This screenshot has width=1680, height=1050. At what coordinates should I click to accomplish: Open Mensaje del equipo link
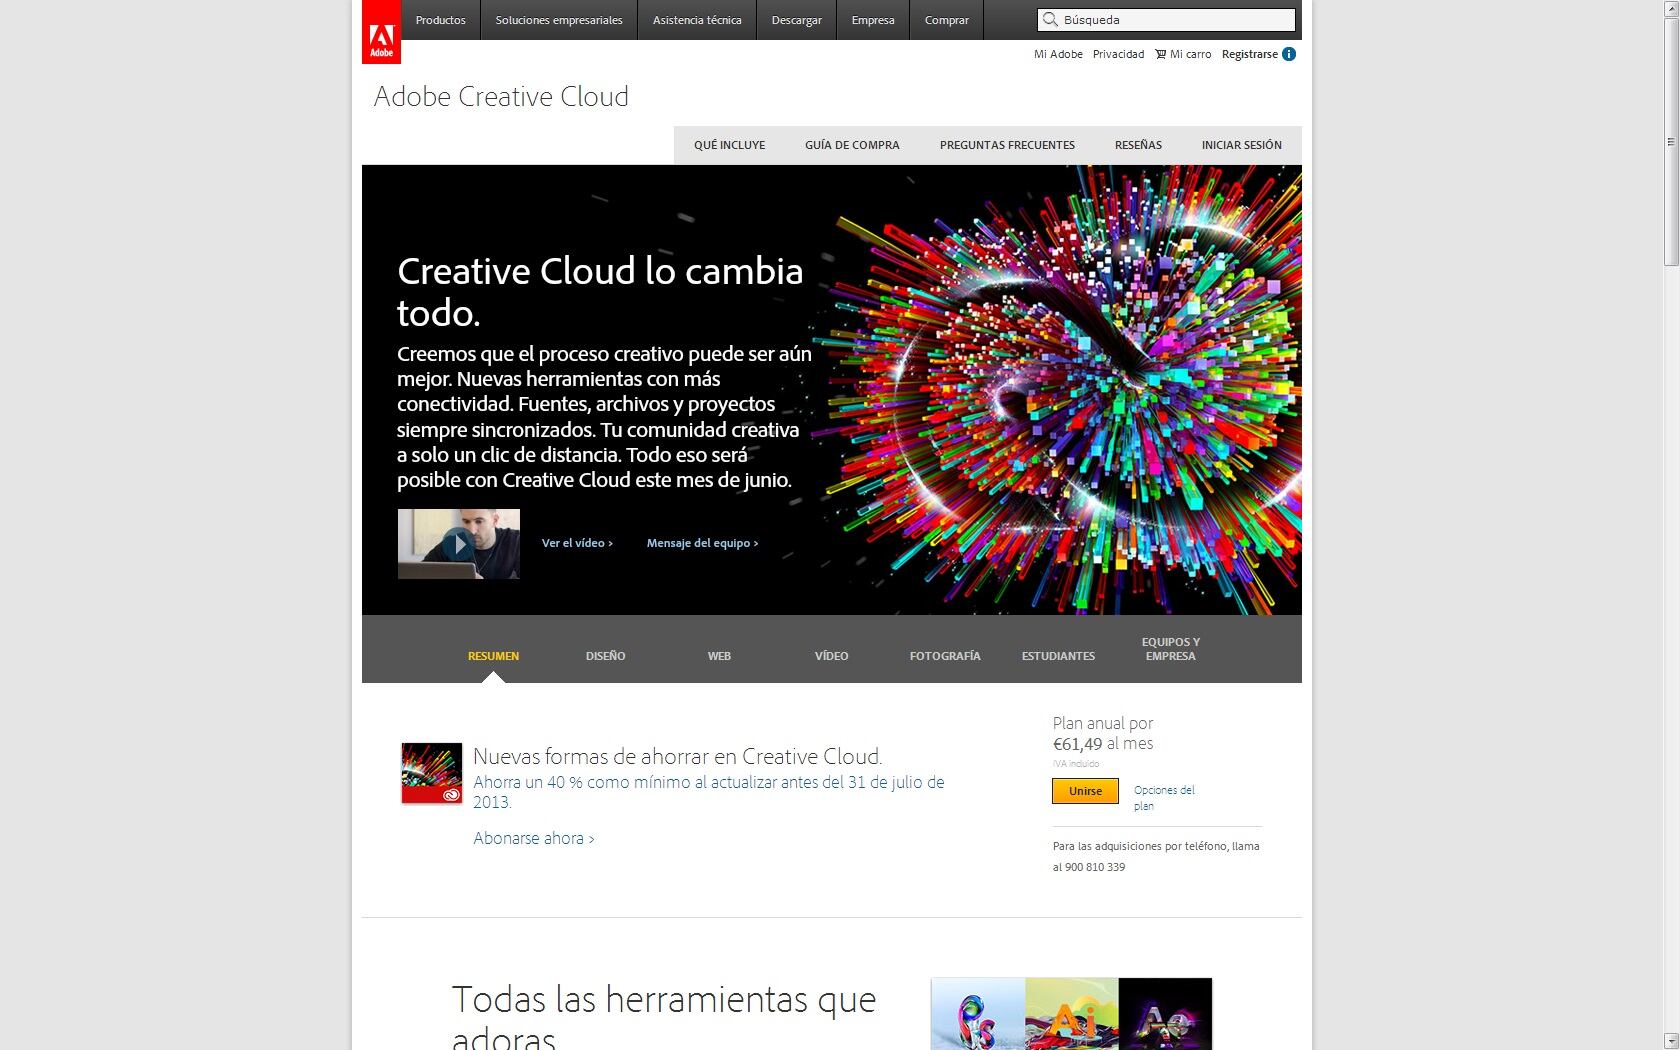[x=702, y=543]
